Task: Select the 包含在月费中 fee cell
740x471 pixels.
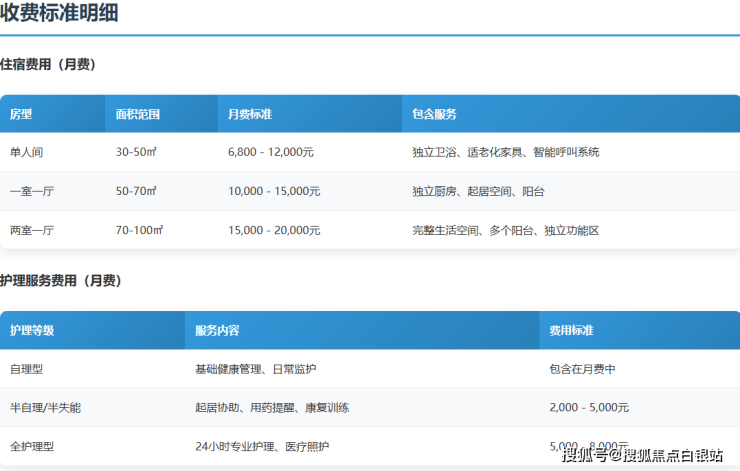Action: 582,369
